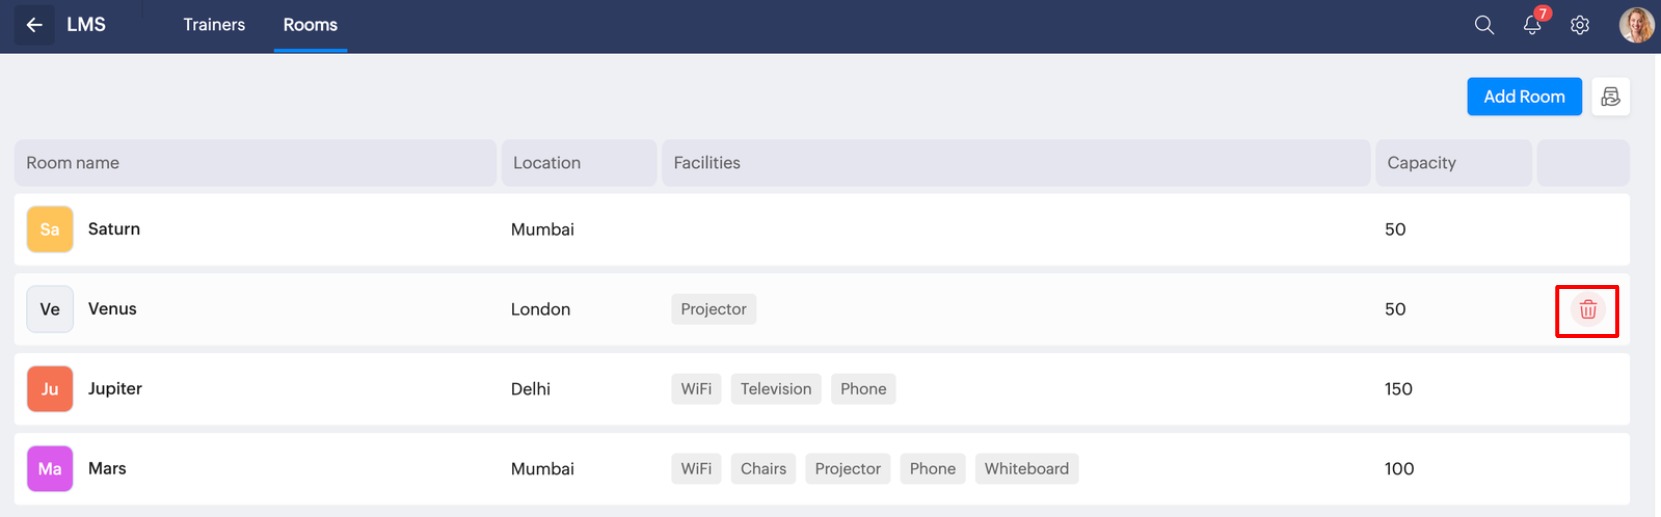This screenshot has width=1661, height=517.
Task: Click the Mars 'Ma' room badge
Action: tap(50, 469)
